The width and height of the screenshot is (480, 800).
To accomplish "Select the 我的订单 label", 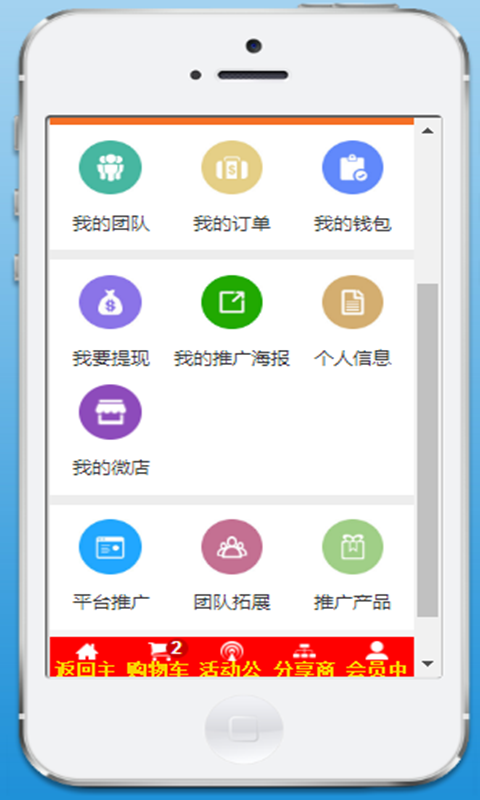I will (232, 224).
